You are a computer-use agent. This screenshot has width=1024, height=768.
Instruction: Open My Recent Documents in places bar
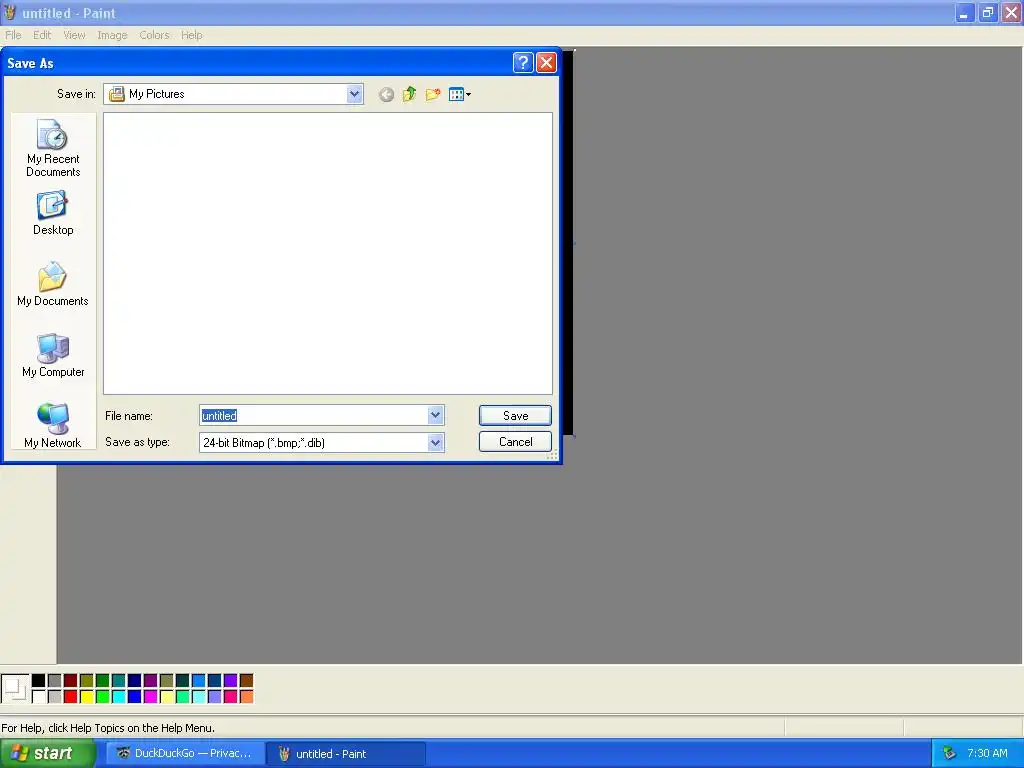[53, 148]
